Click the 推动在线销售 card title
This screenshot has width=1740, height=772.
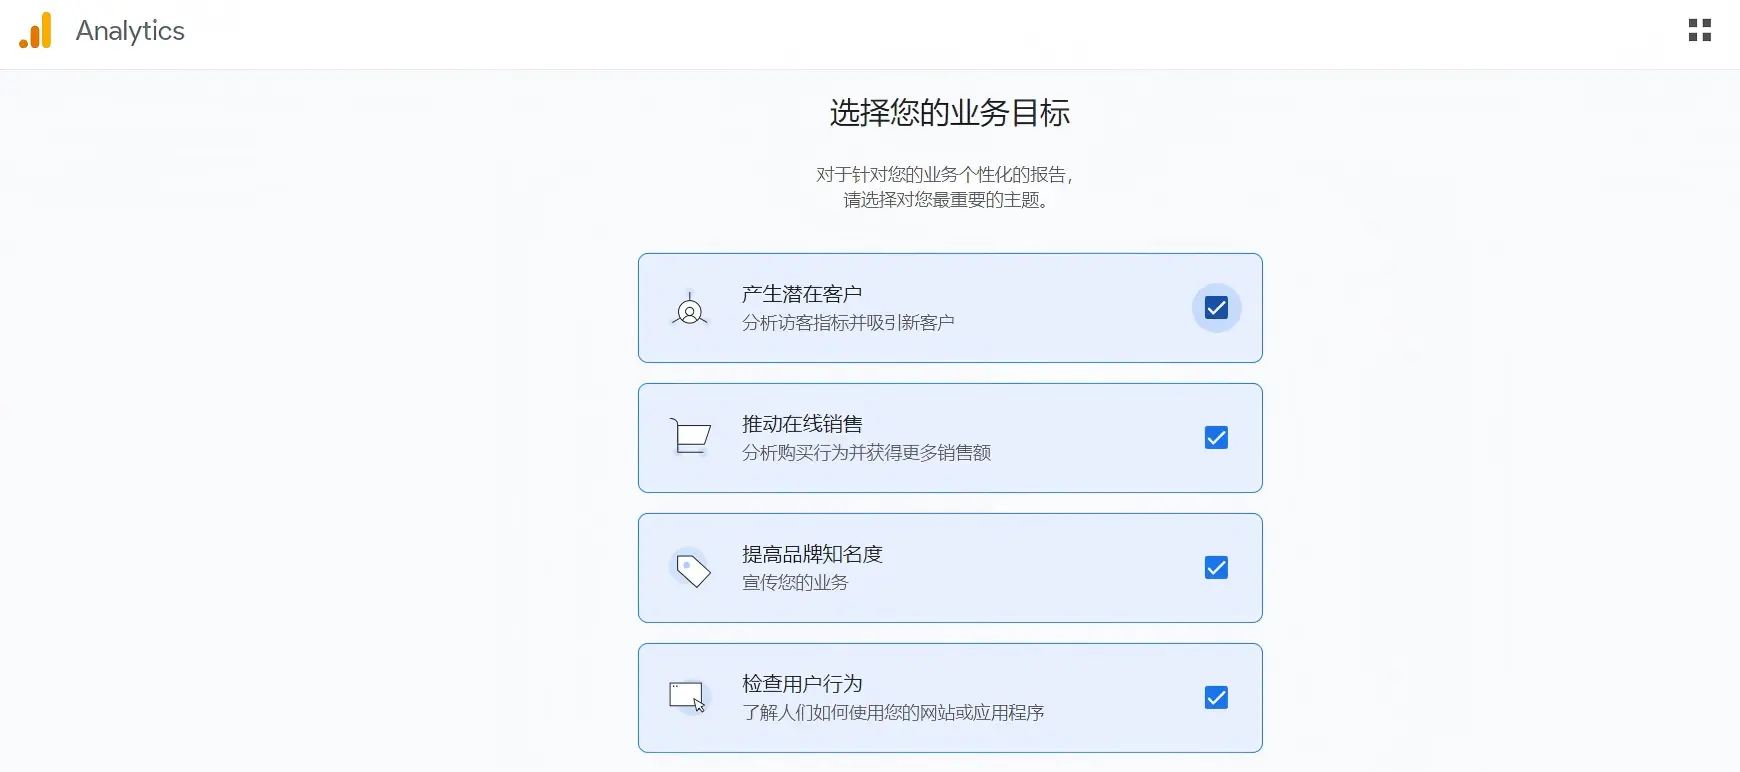(x=802, y=424)
